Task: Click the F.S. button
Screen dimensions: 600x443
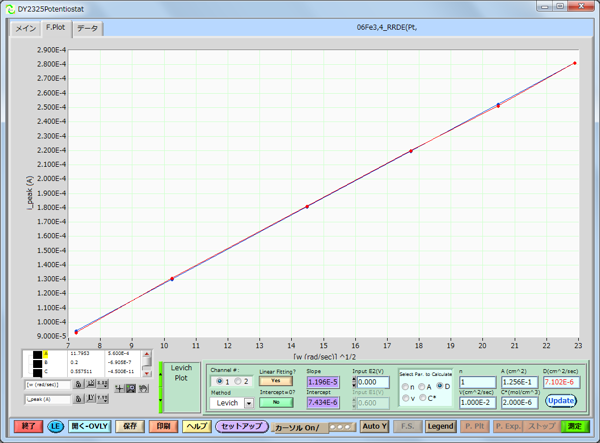Action: coord(408,426)
